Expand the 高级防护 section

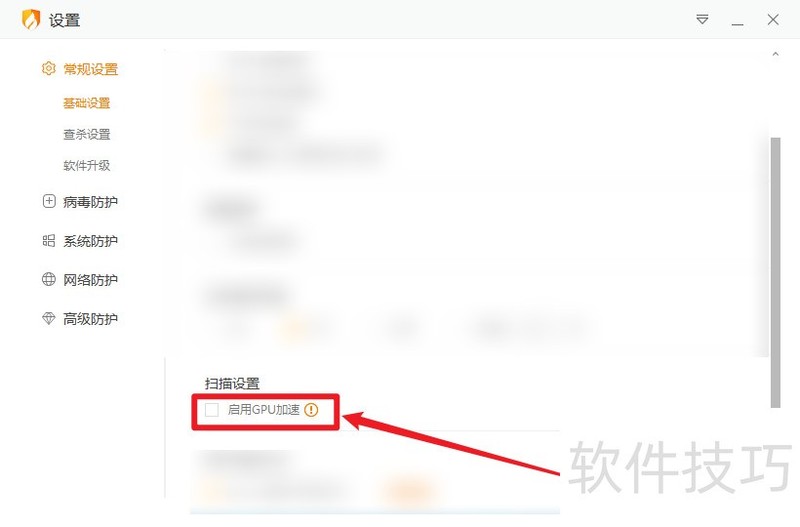[x=90, y=319]
